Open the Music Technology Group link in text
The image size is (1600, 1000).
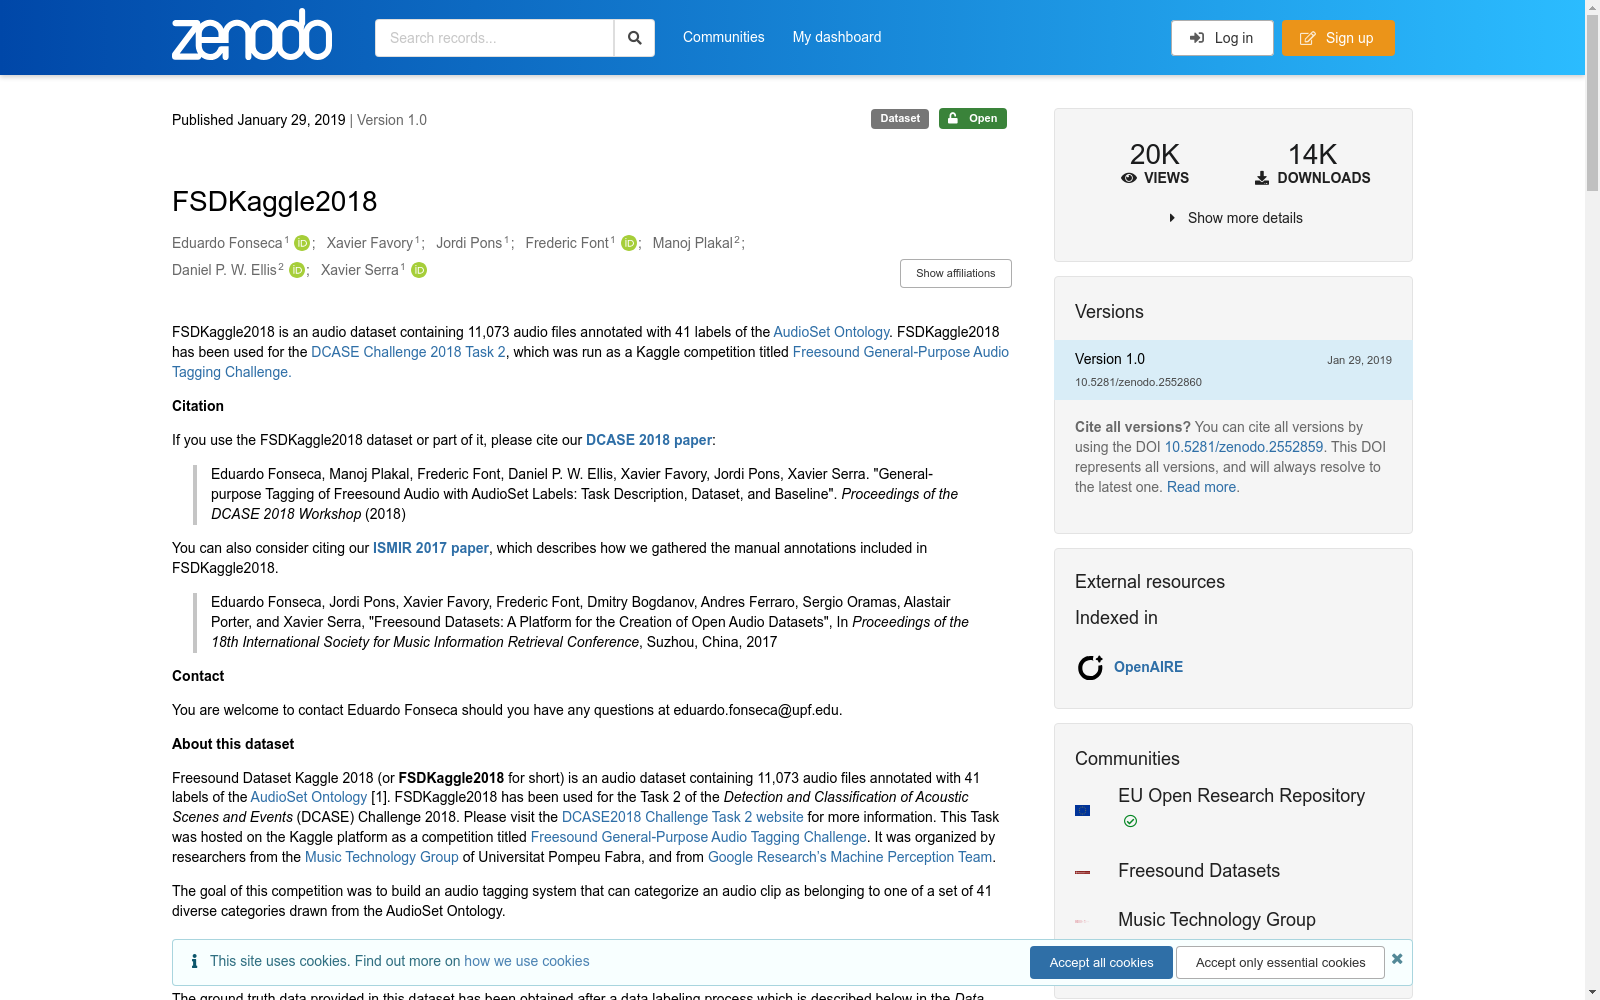pos(382,857)
